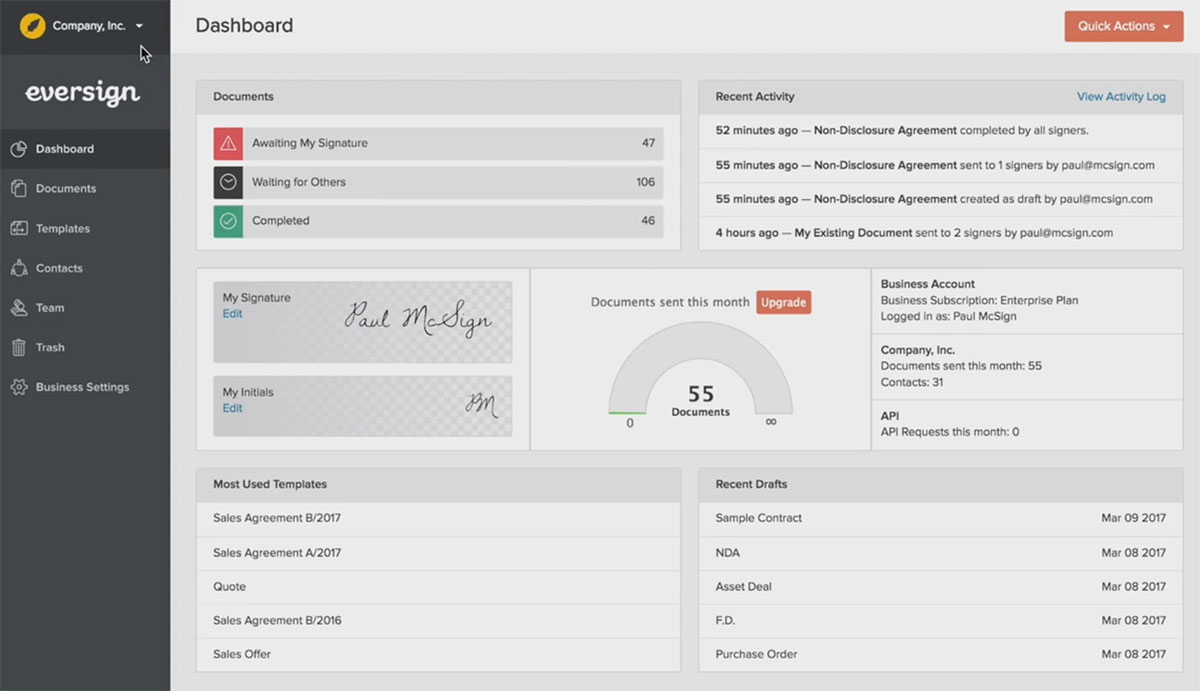Open the Purchase Order draft
The width and height of the screenshot is (1200, 691).
coord(940,654)
